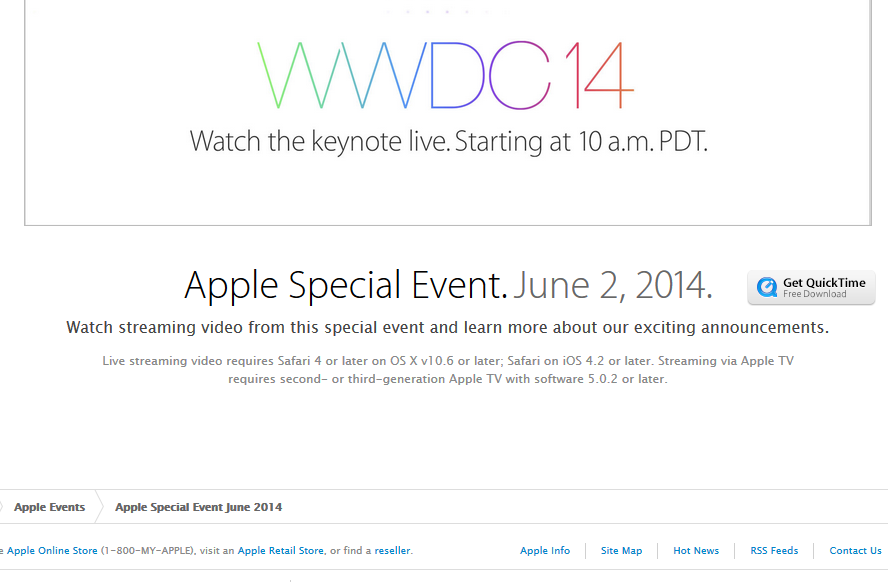
Task: Click the chevron separator after Apple Events
Action: [100, 507]
